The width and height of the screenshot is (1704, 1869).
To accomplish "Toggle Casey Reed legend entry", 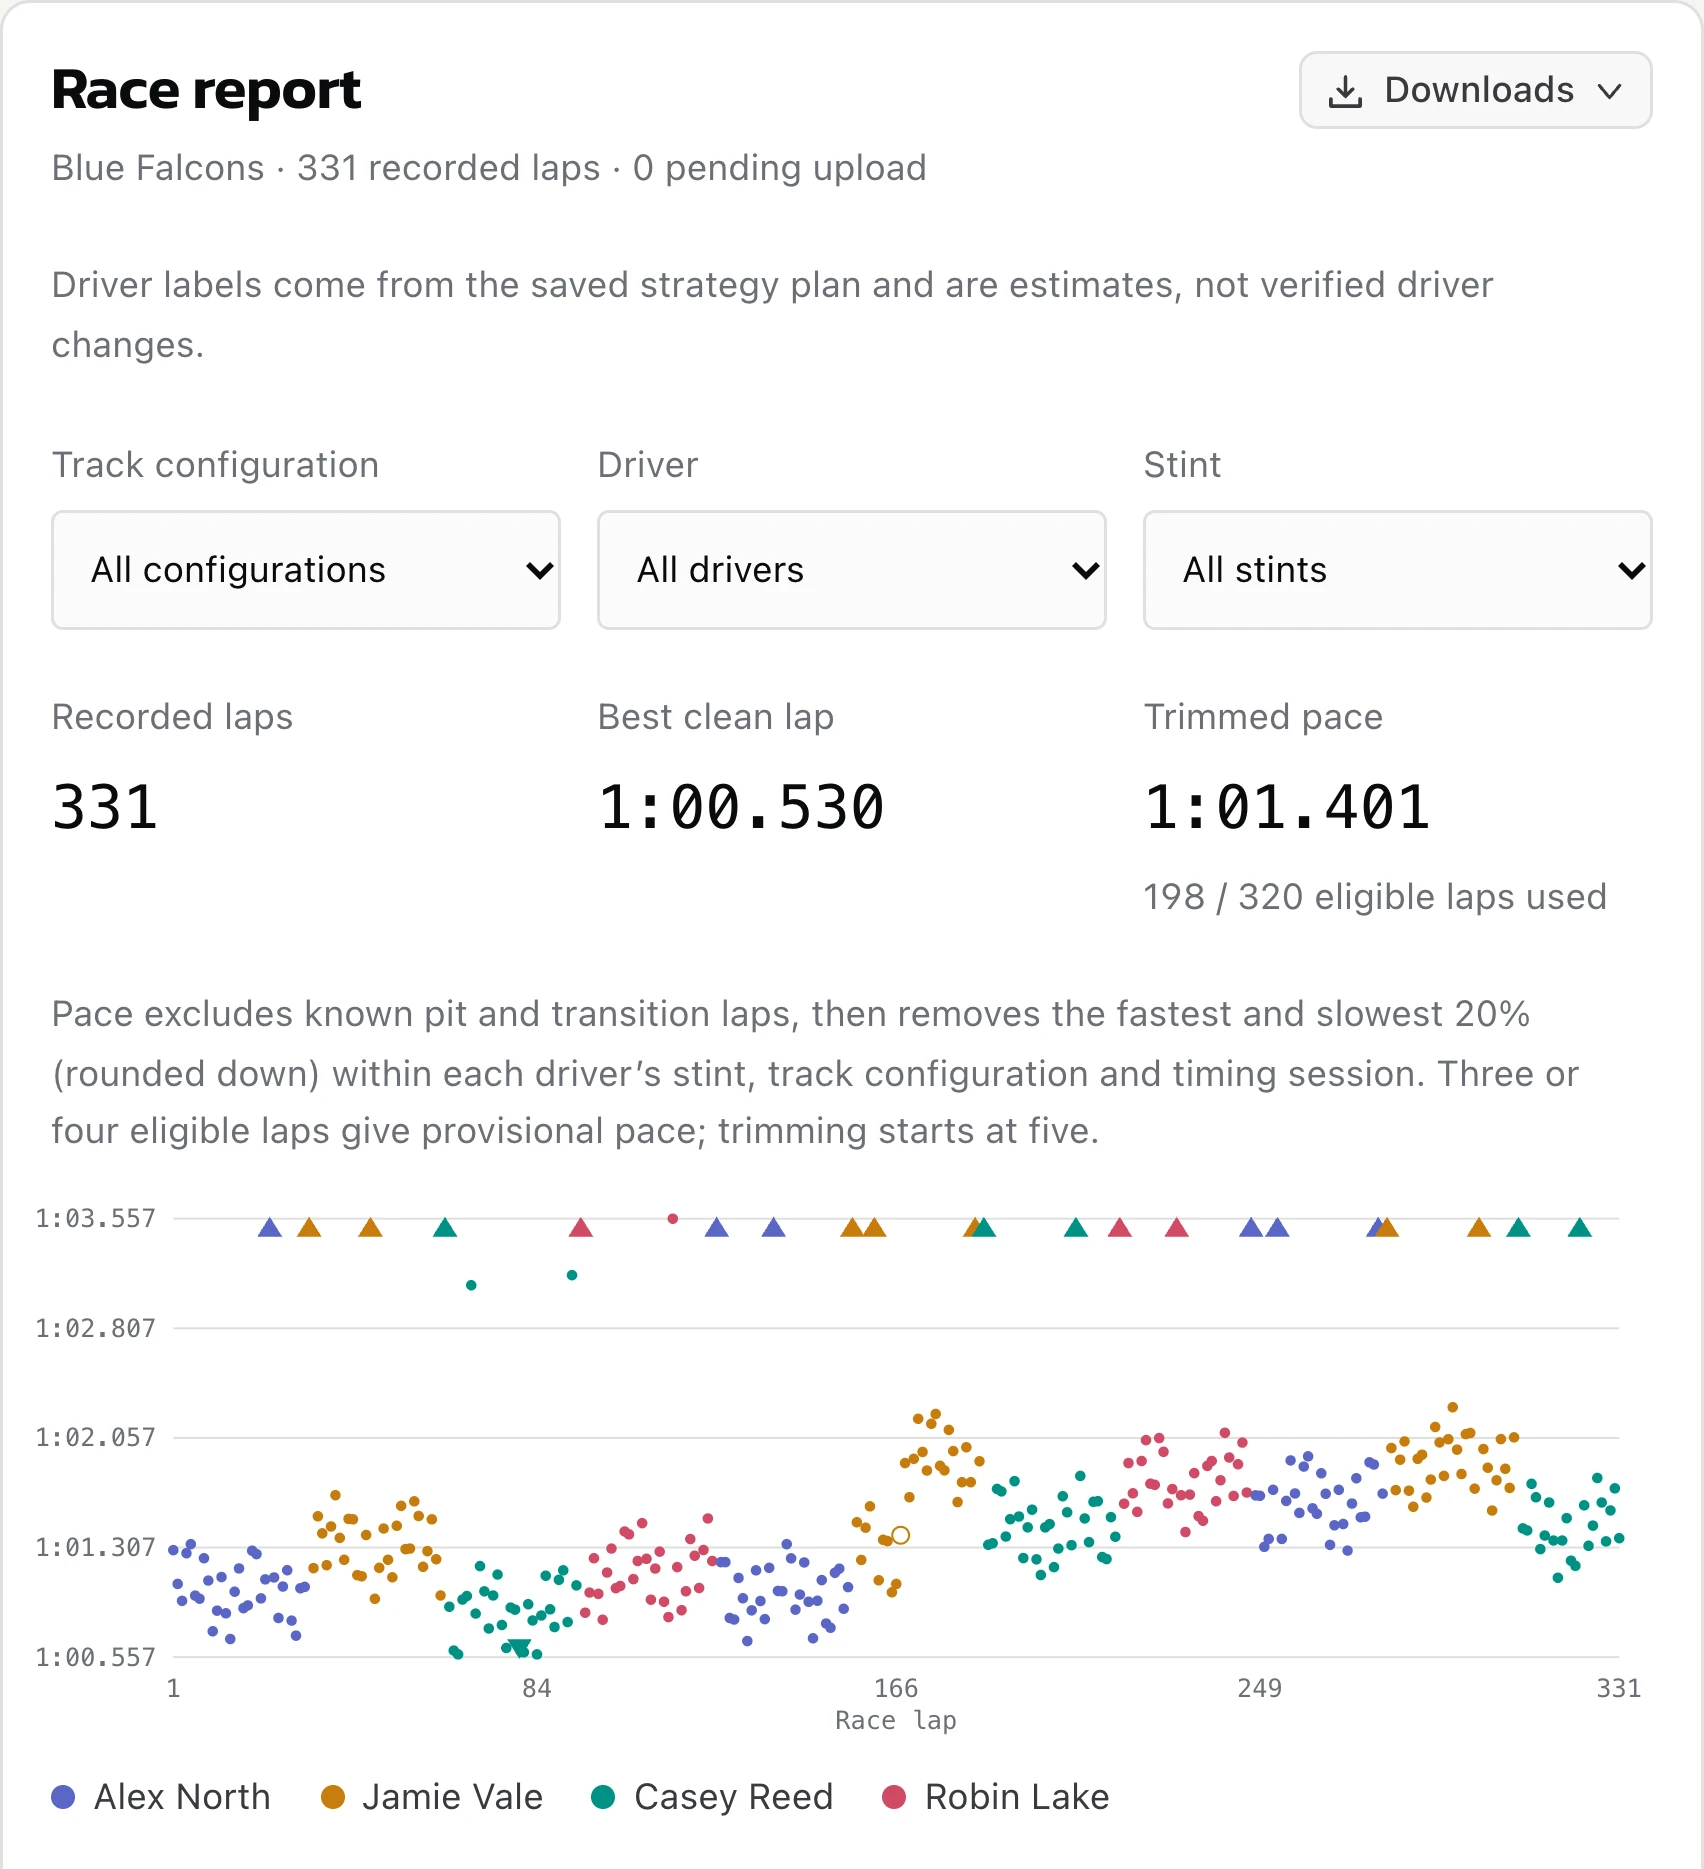I will tap(712, 1797).
